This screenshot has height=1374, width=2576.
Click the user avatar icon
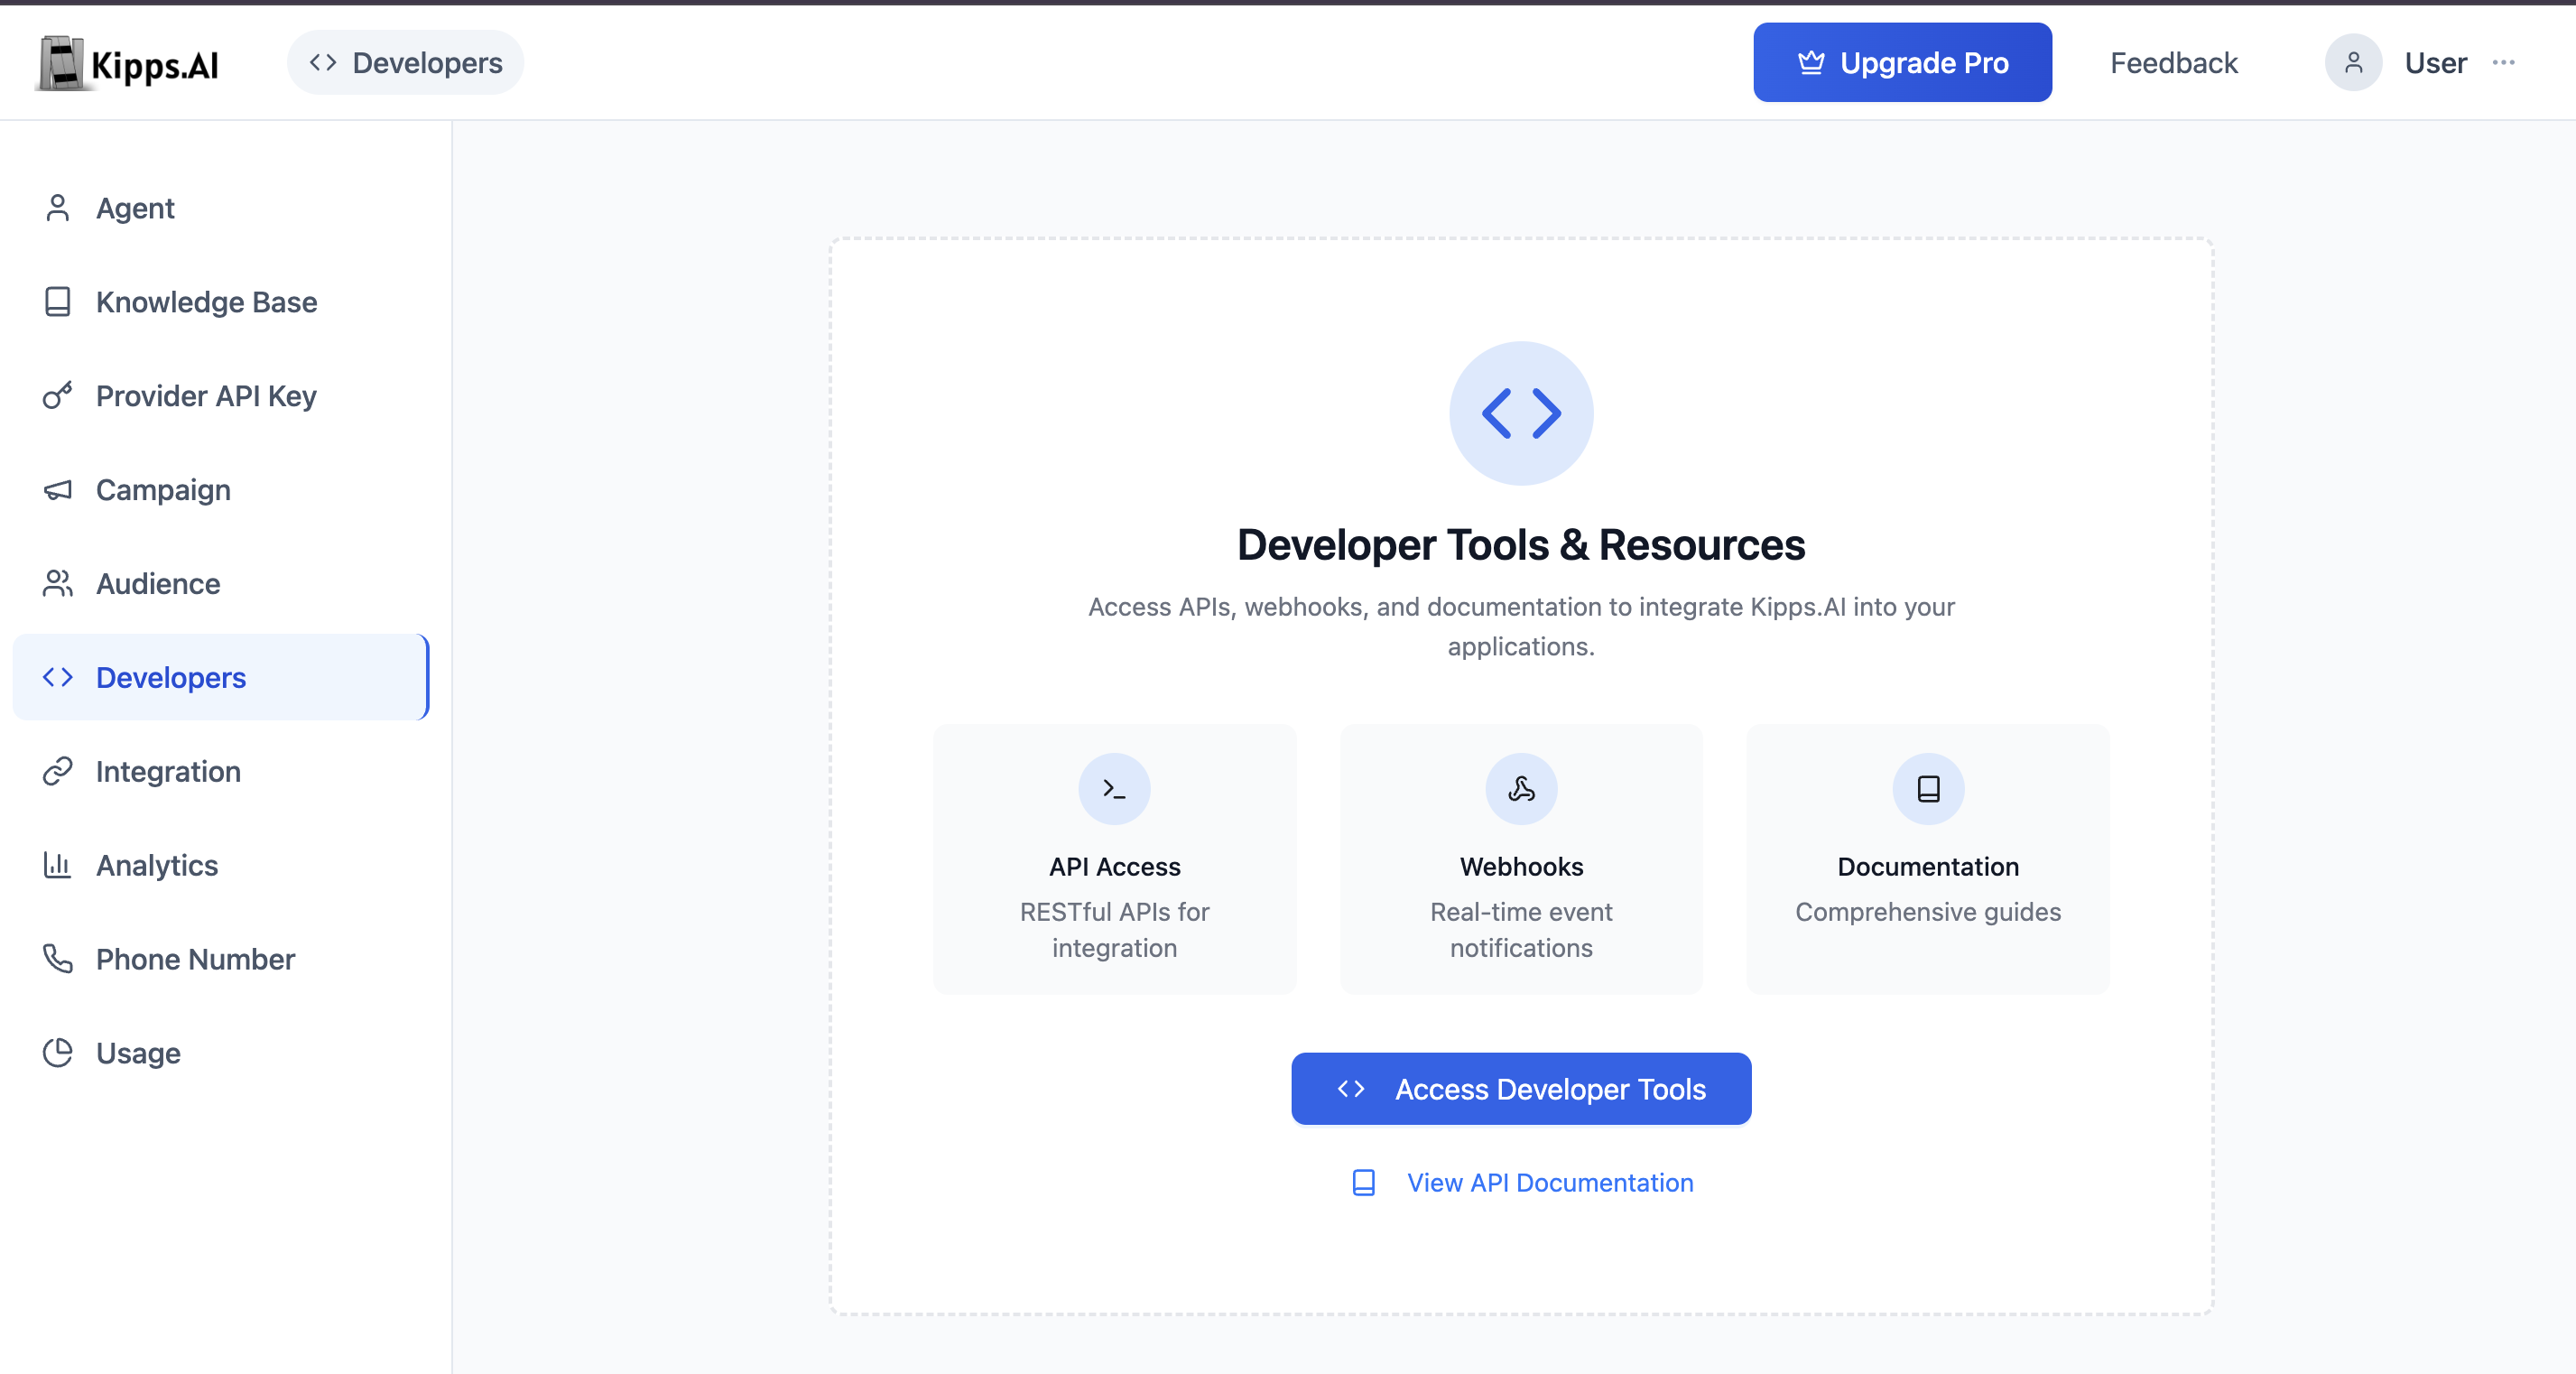(2353, 62)
